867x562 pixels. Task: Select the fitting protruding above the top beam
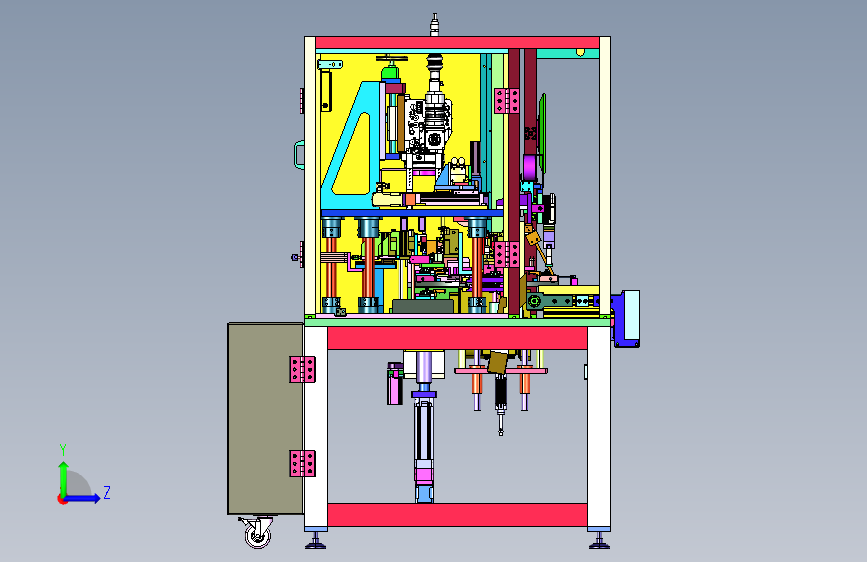[x=435, y=25]
